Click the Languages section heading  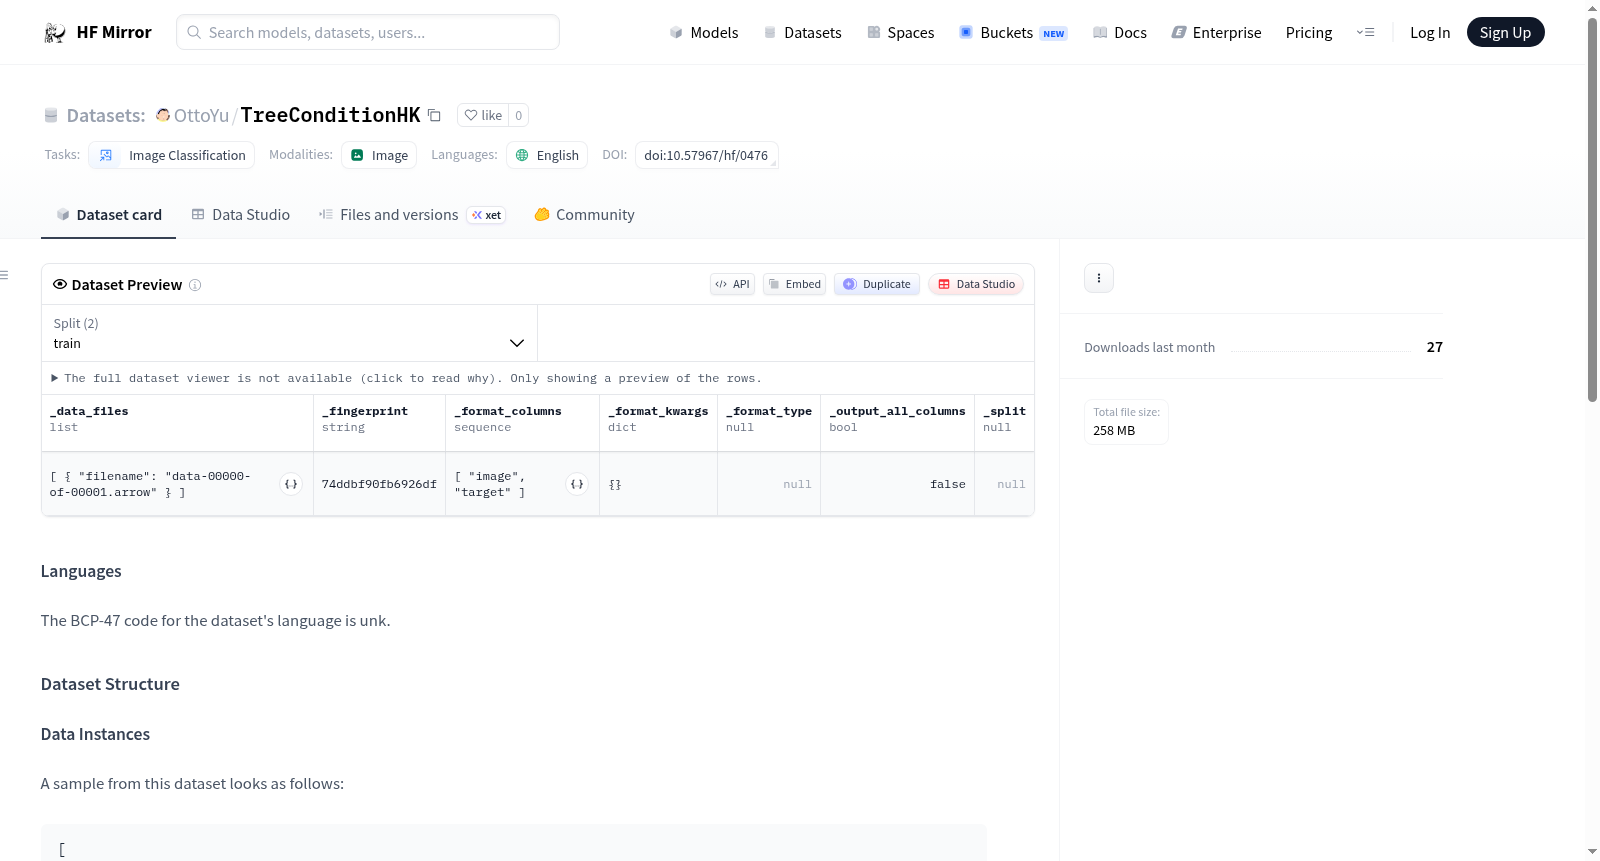point(81,571)
